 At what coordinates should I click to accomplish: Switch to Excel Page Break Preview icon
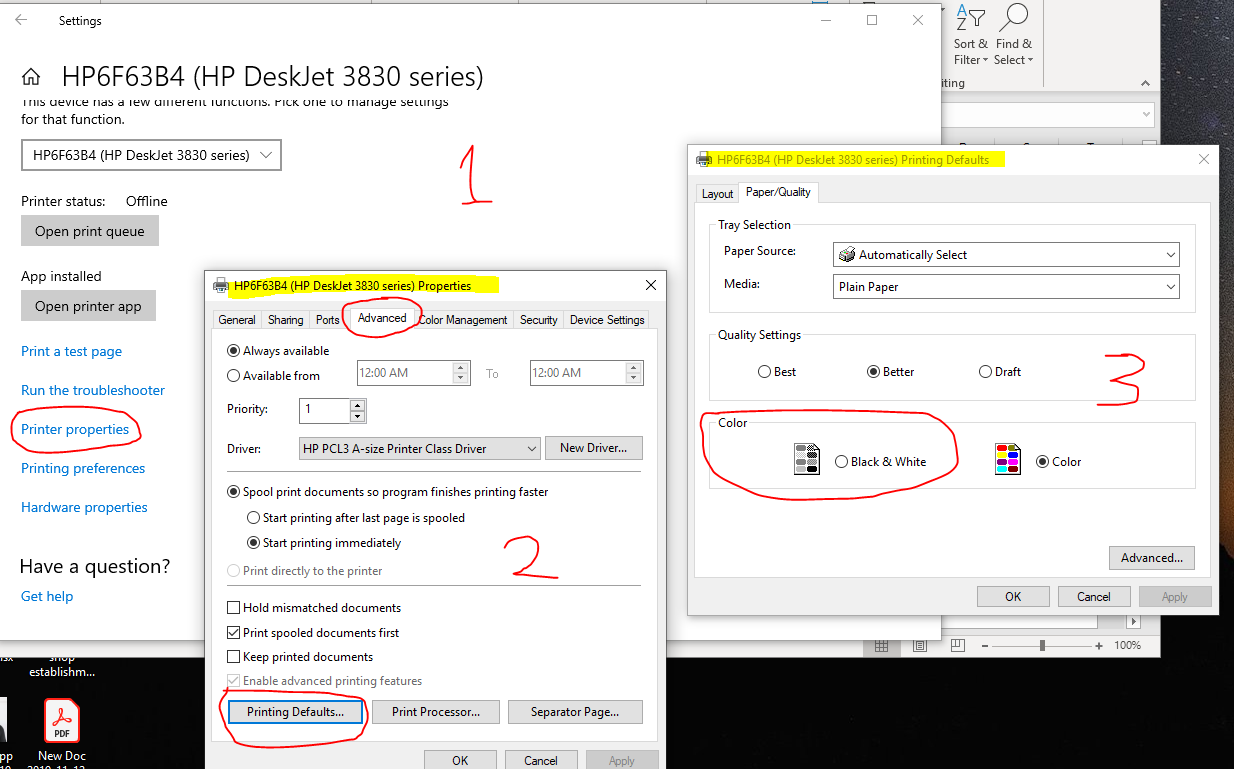[x=957, y=646]
